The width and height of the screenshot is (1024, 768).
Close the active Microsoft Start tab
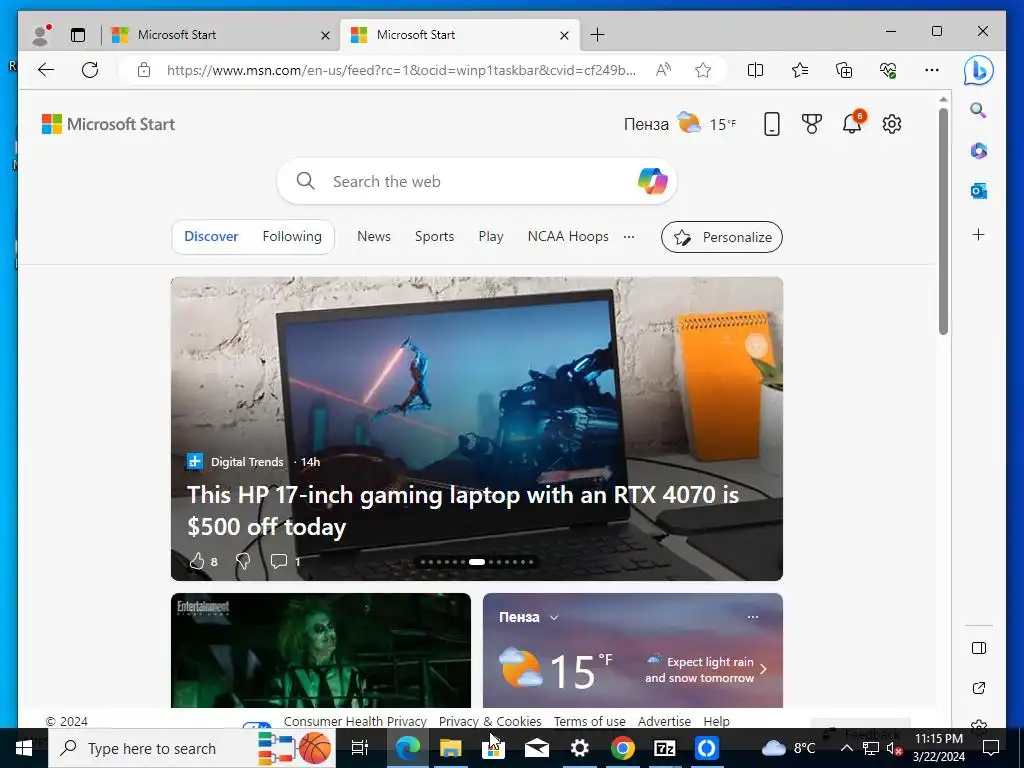pyautogui.click(x=564, y=35)
